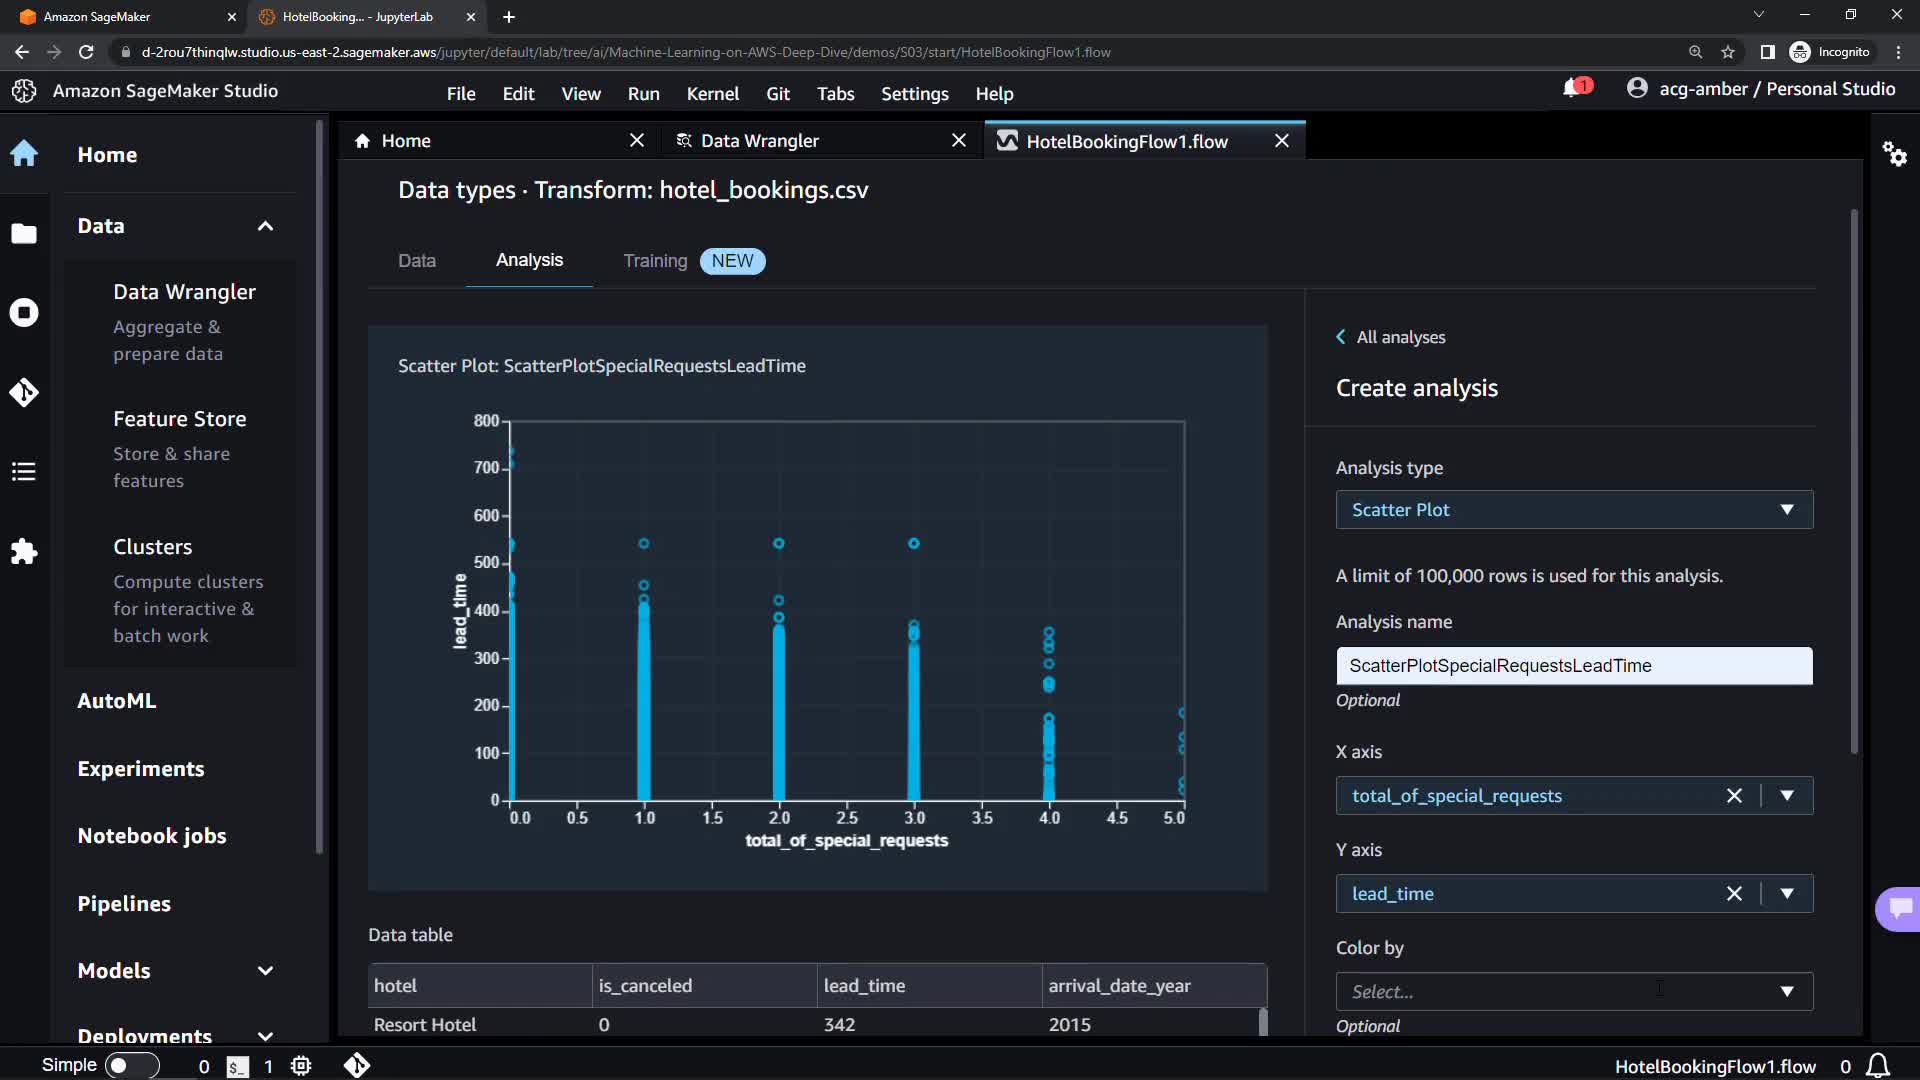Viewport: 1920px width, 1080px height.
Task: Click the Home icon in left sidebar
Action: click(x=24, y=154)
